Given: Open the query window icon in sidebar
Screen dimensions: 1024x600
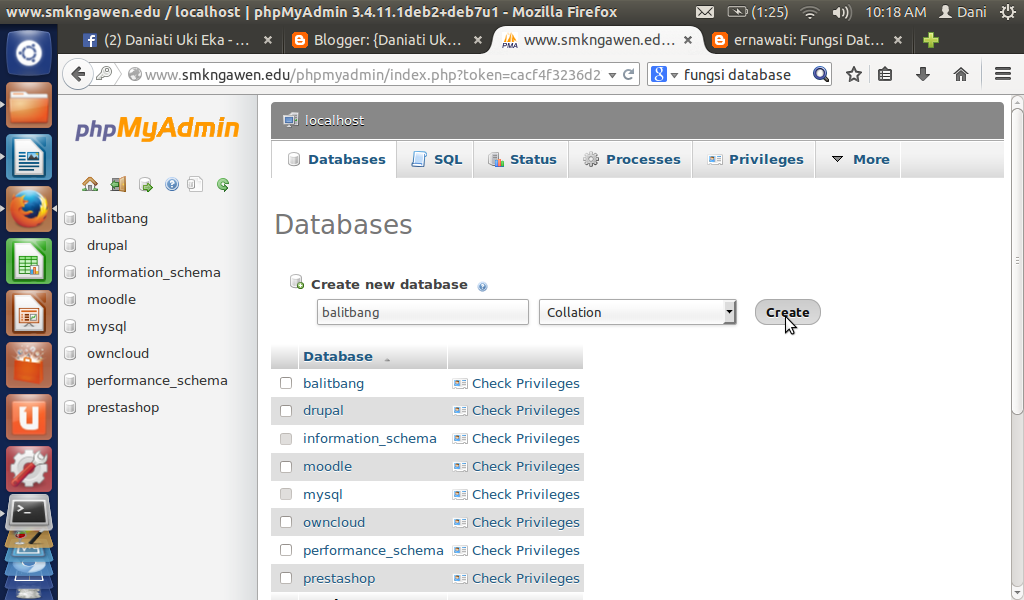Looking at the screenshot, I should pos(146,185).
